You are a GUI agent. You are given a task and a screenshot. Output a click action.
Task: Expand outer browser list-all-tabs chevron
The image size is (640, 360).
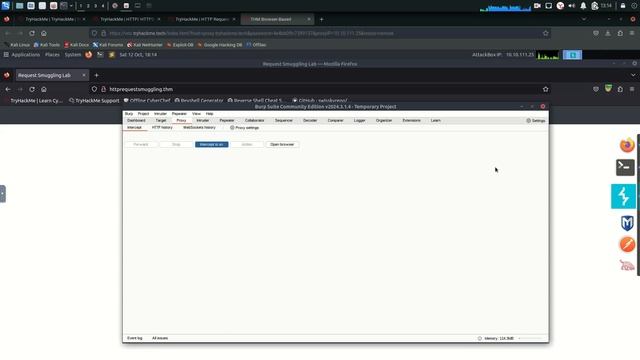pos(584,19)
